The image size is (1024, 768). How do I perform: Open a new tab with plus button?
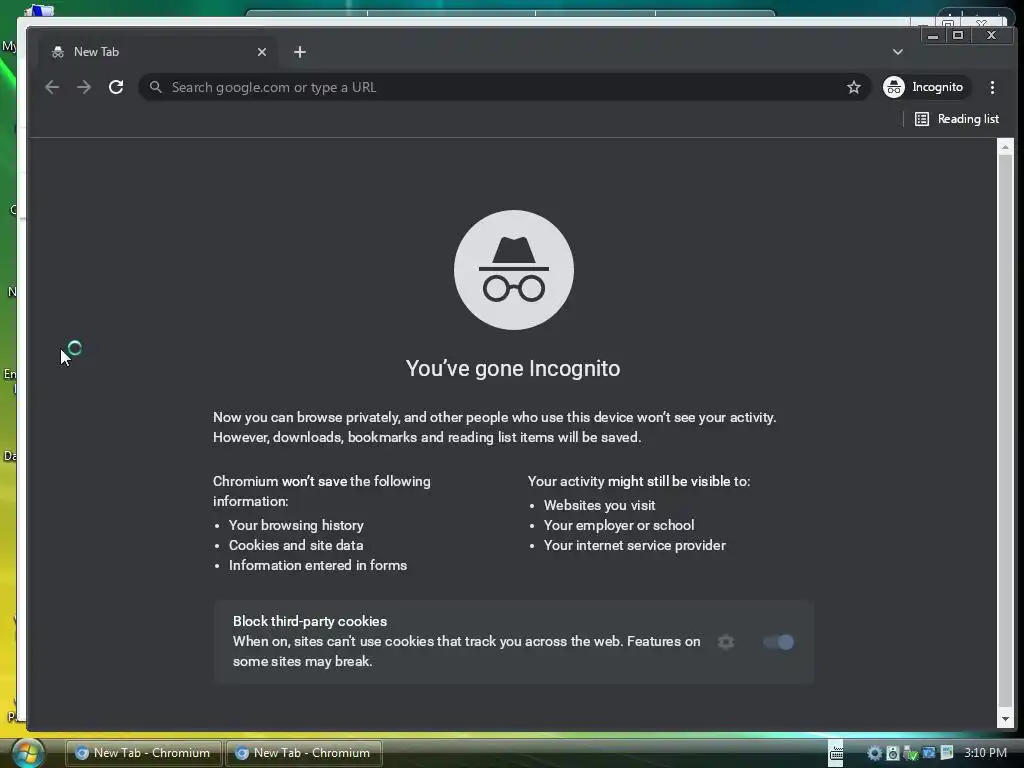tap(300, 52)
